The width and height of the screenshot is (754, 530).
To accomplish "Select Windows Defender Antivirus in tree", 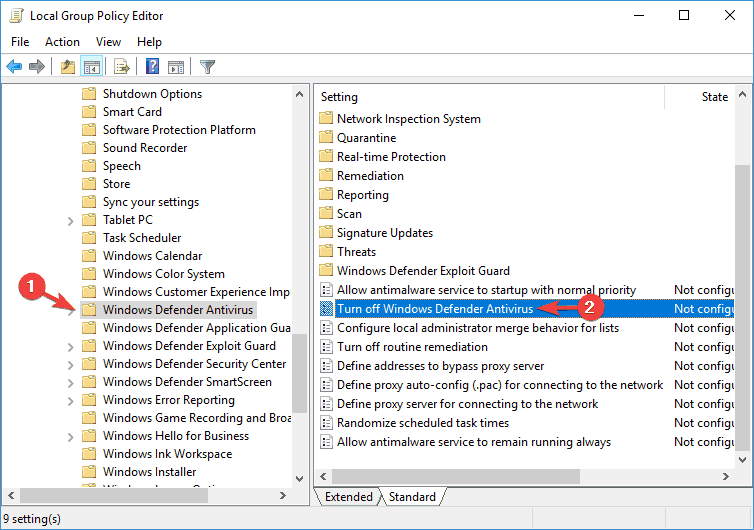I will click(x=177, y=310).
